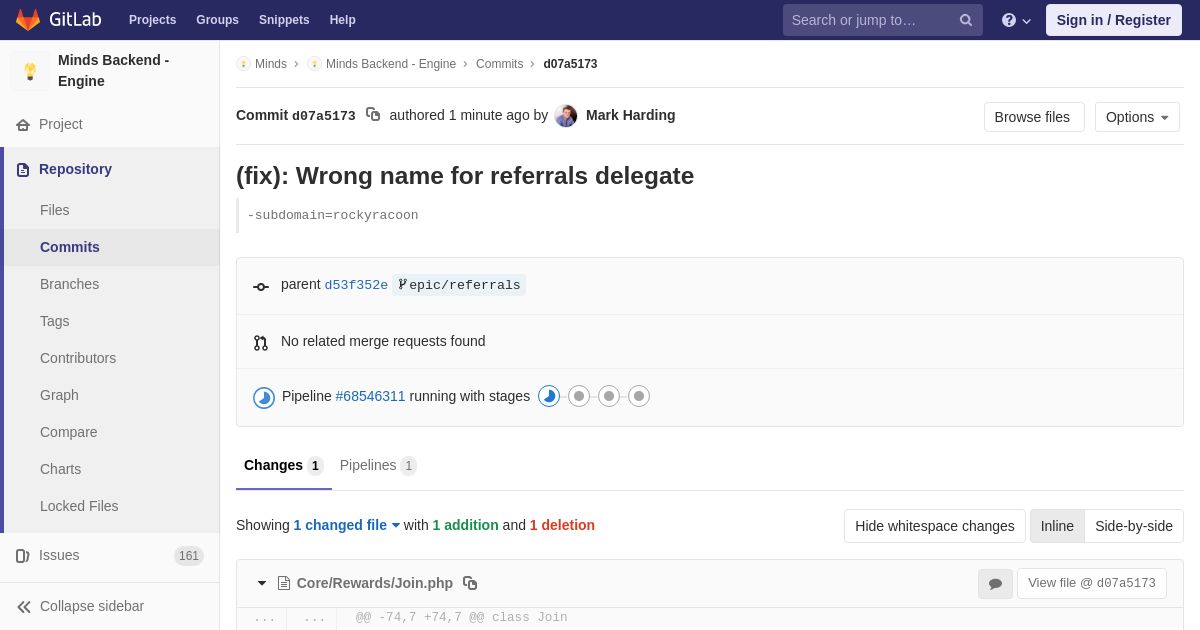Screen dimensions: 1200x630
Task: Click Help in the top navigation
Action: click(343, 20)
